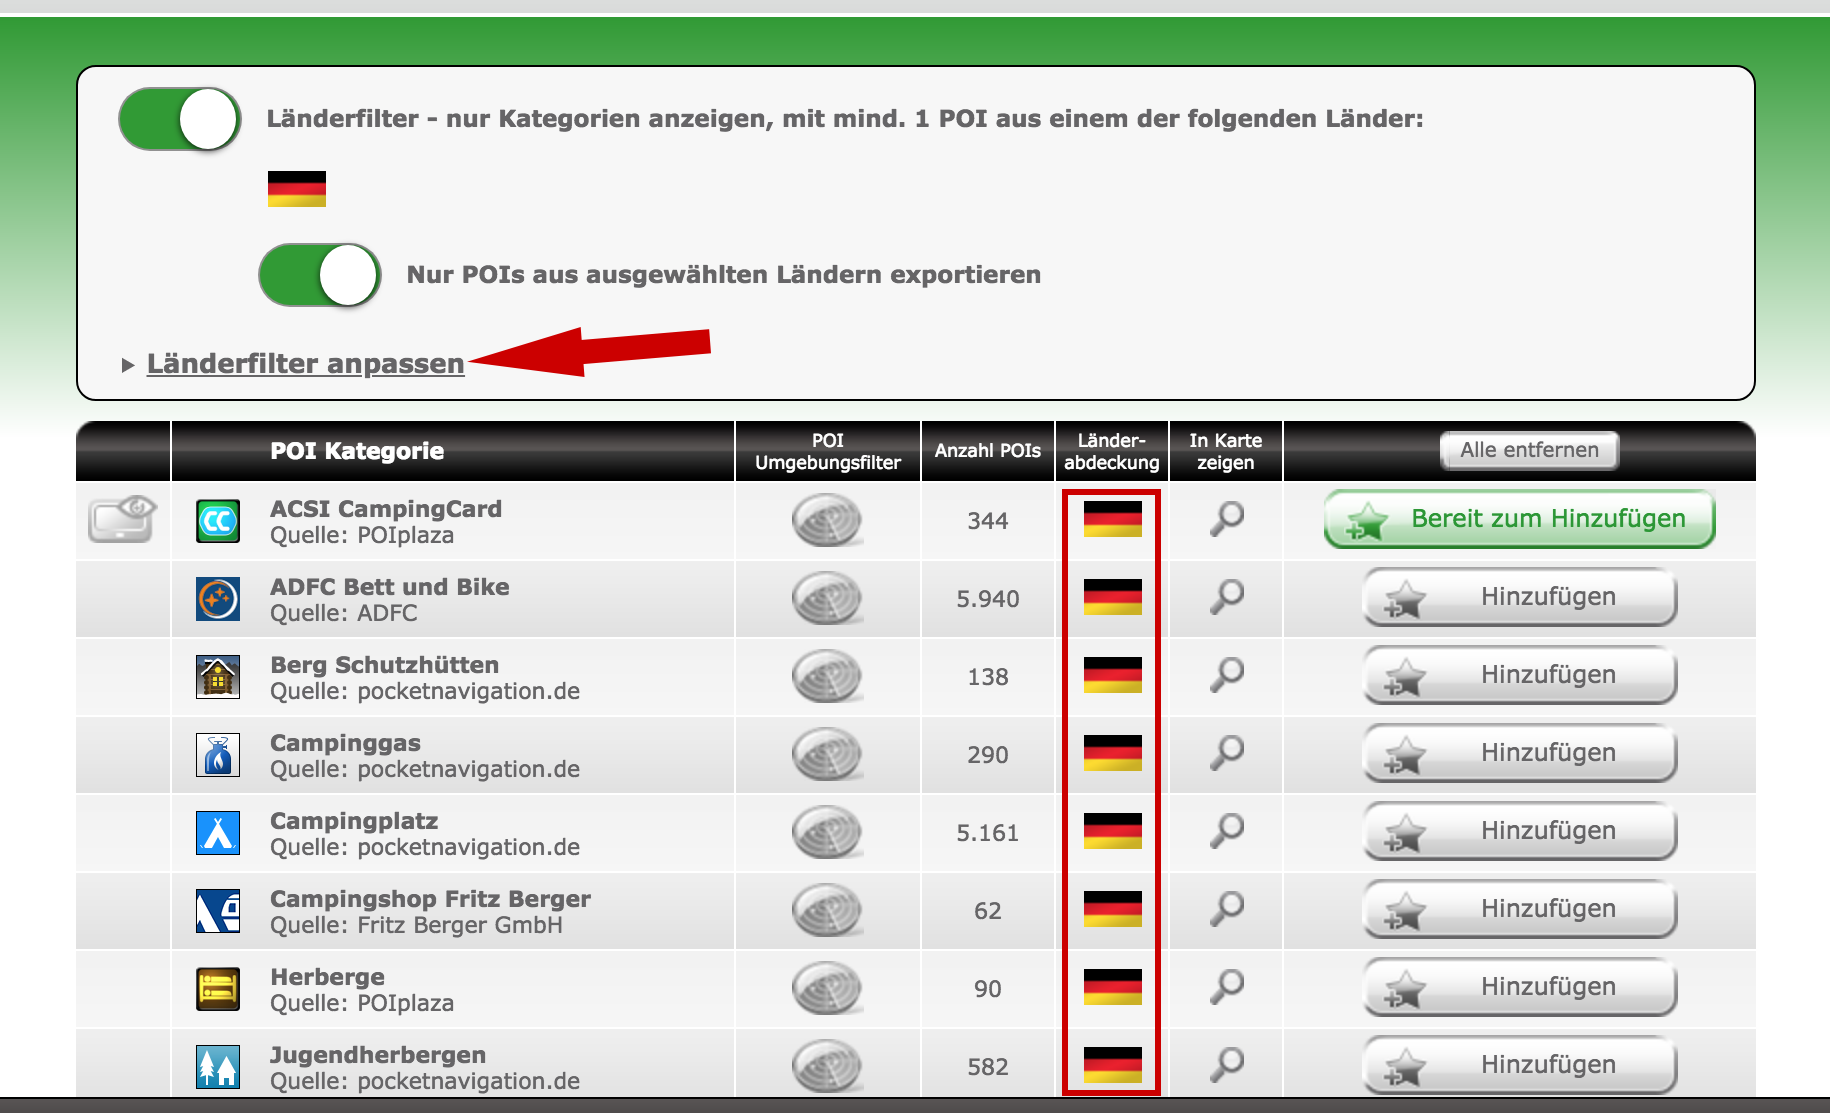This screenshot has height=1113, width=1830.
Task: Open radar filter for ACSI CampingCard
Action: click(826, 521)
